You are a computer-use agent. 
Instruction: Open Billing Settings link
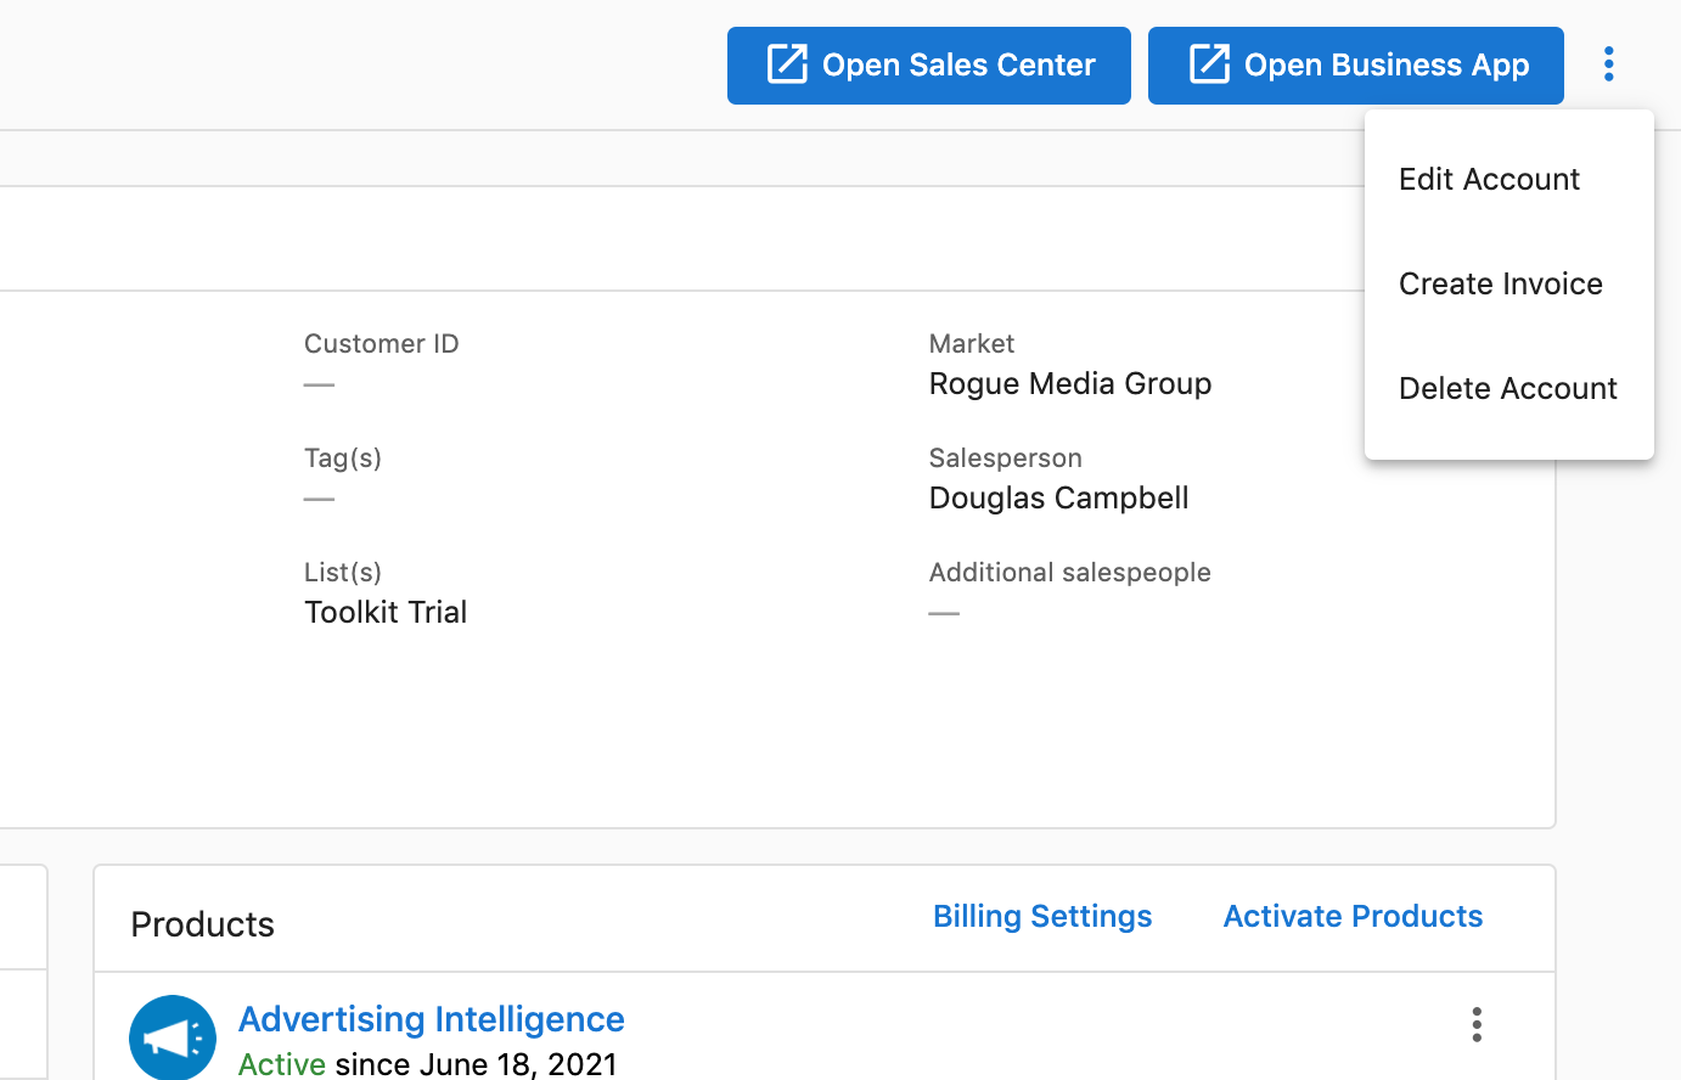(x=1041, y=916)
